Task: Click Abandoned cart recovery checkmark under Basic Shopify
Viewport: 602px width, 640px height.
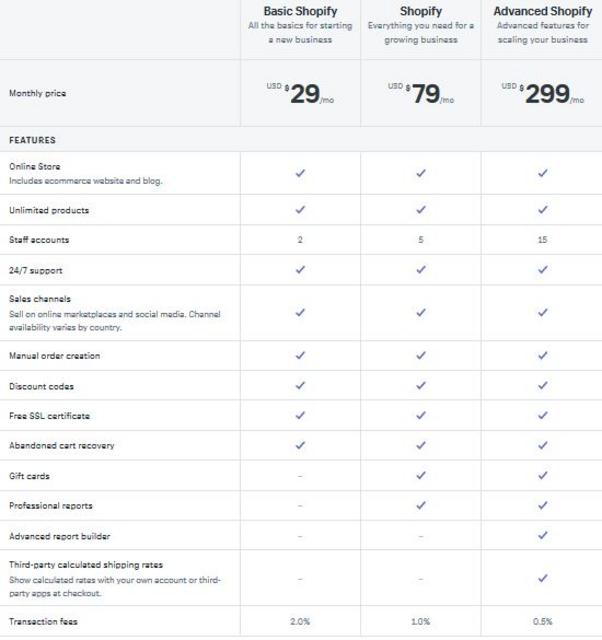Action: coord(300,445)
